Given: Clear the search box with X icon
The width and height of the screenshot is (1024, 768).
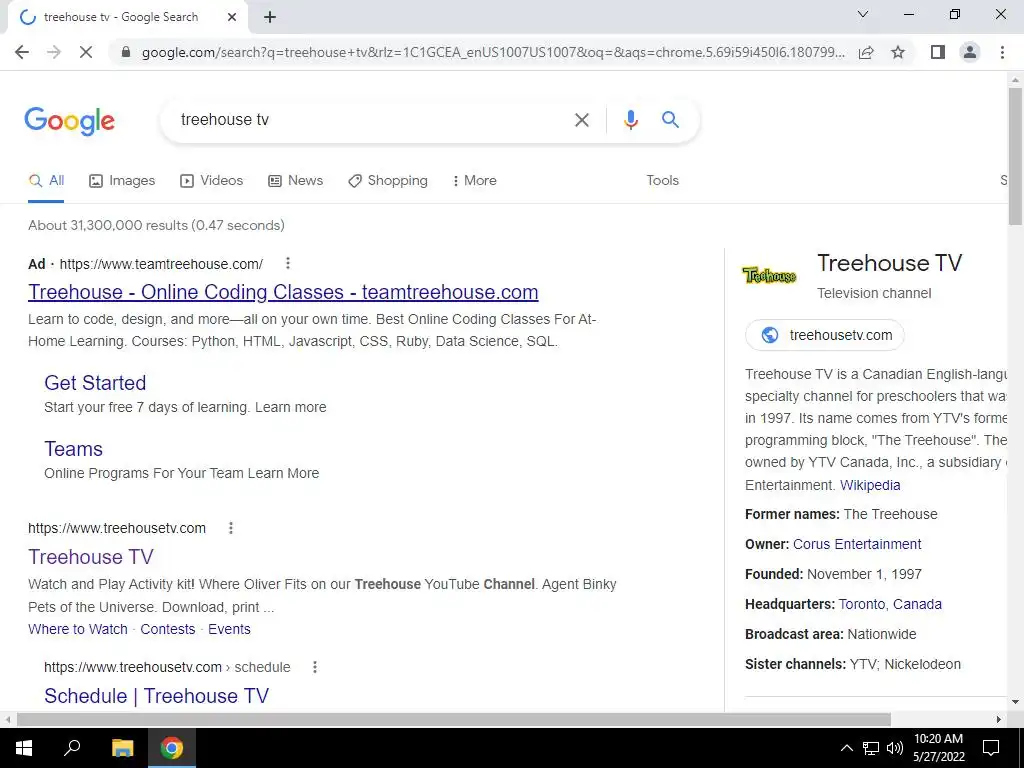Looking at the screenshot, I should 581,120.
